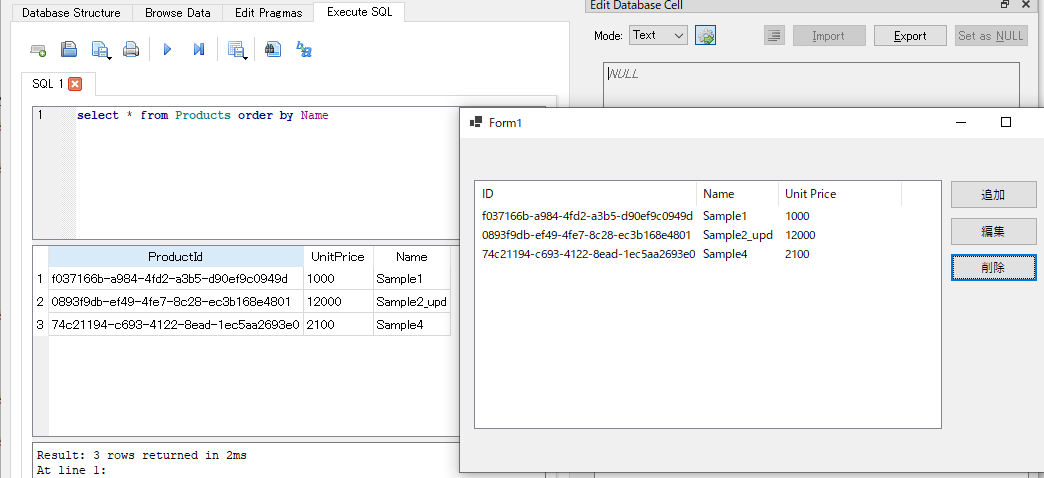Execute the current line icon
1044x478 pixels.
click(x=198, y=49)
